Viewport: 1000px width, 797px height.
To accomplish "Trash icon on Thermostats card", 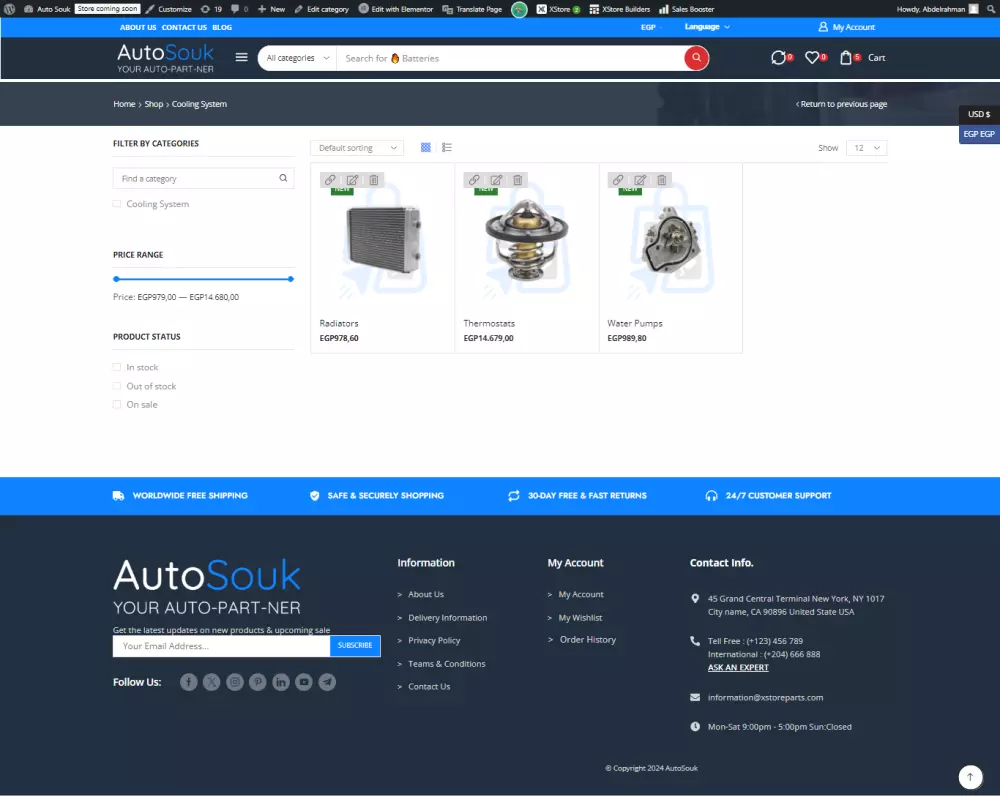I will pyautogui.click(x=518, y=180).
